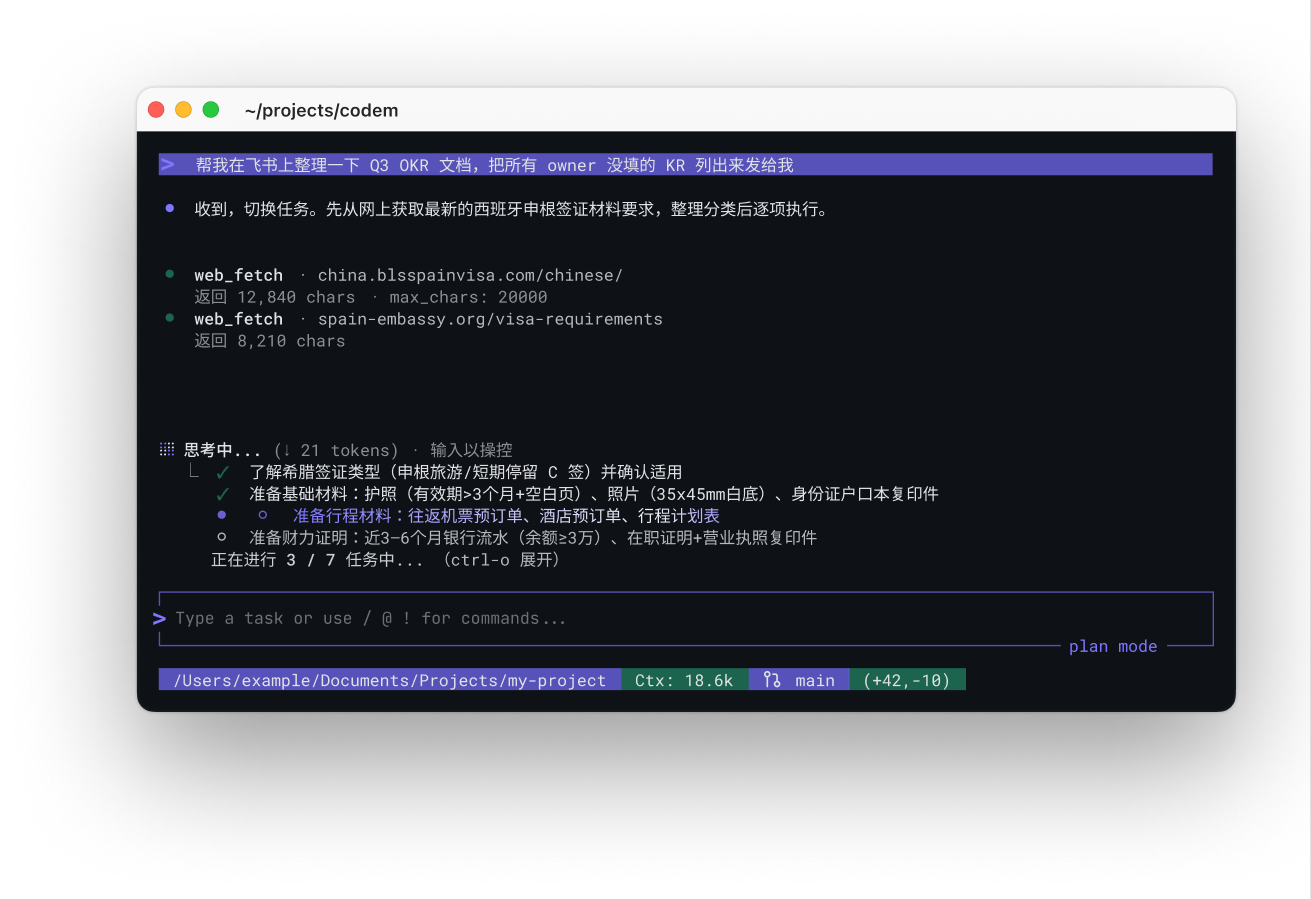1311x899 pixels.
Task: Click the Ctx: 18.6k status segment
Action: point(685,680)
